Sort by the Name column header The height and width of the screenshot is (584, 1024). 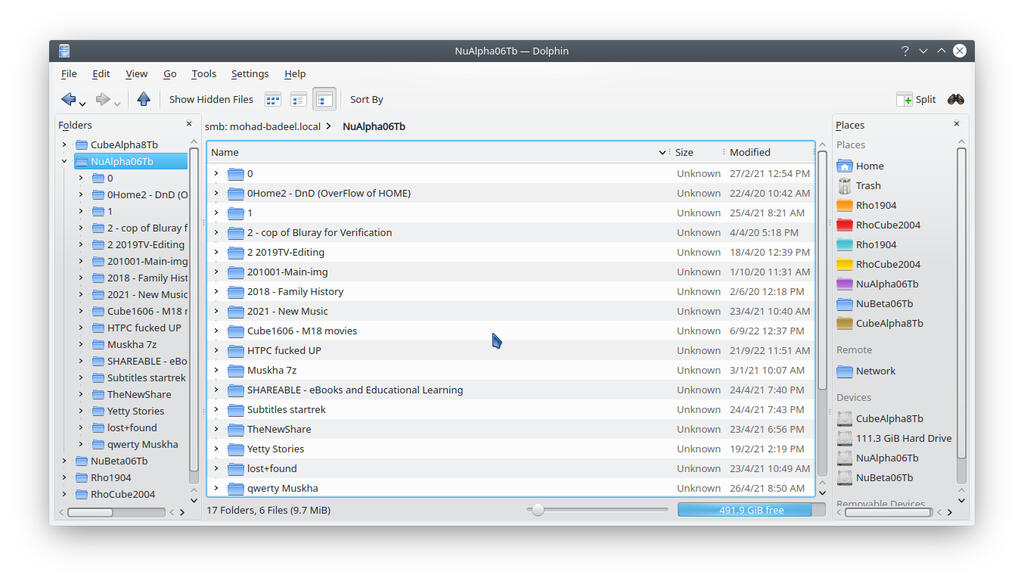(x=438, y=152)
